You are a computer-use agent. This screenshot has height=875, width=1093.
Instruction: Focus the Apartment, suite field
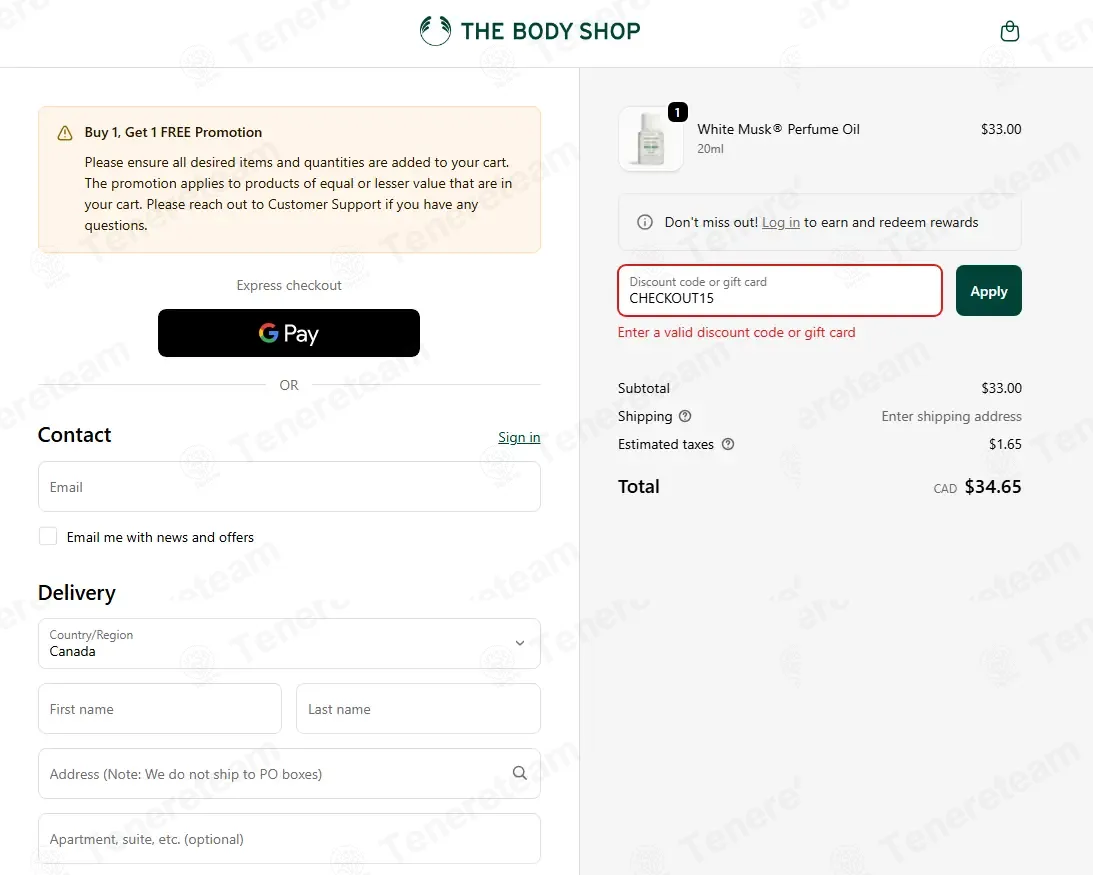[289, 839]
